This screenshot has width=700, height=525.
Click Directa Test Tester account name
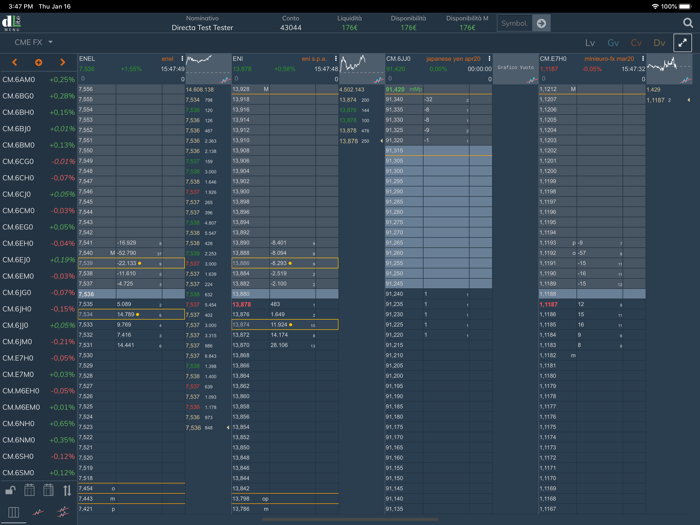[202, 28]
